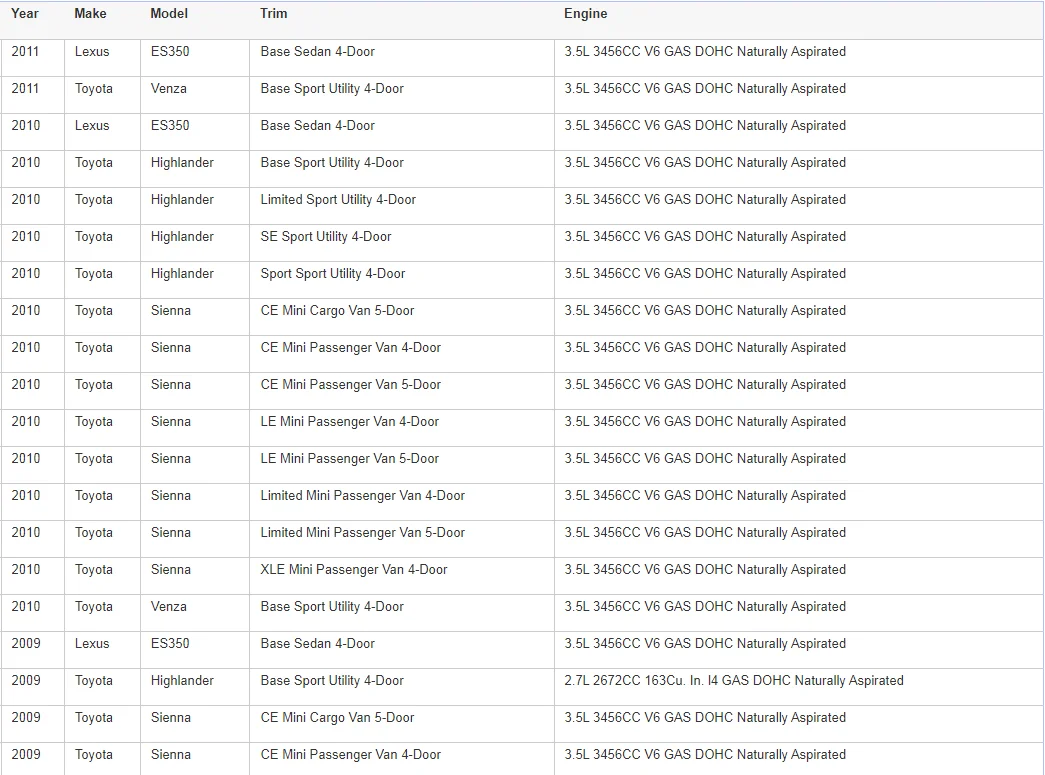The width and height of the screenshot is (1045, 775).
Task: Select the 2011 Toyota Venza model cell
Action: (195, 95)
